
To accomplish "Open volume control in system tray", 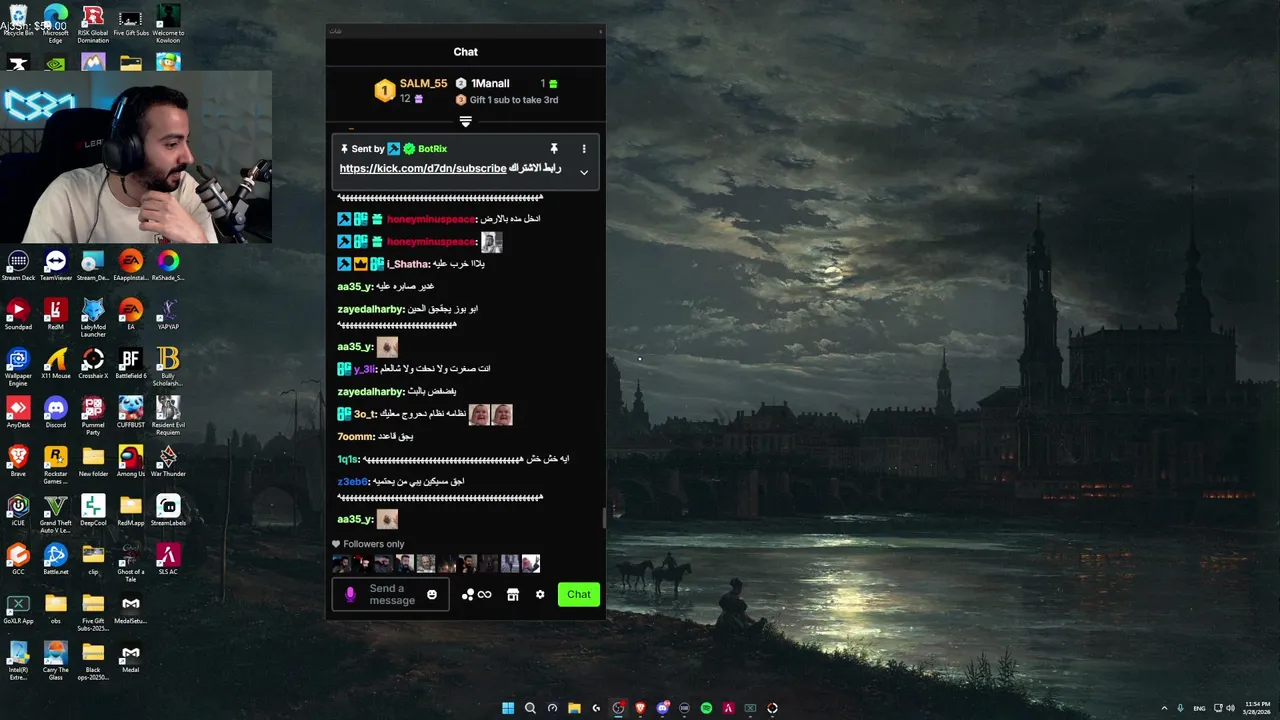I will pyautogui.click(x=1230, y=708).
